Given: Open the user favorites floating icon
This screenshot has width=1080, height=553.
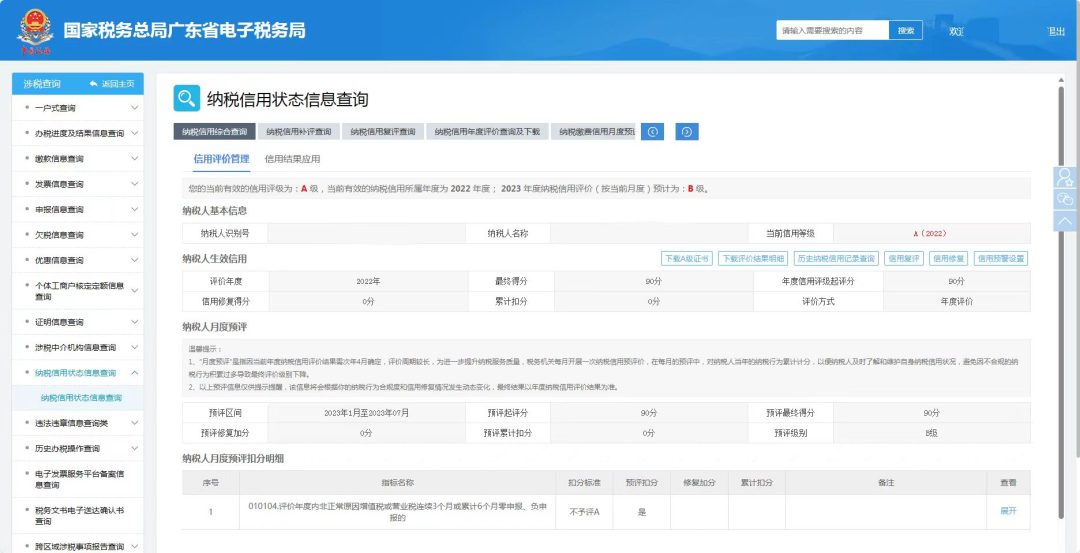Looking at the screenshot, I should tap(1066, 177).
